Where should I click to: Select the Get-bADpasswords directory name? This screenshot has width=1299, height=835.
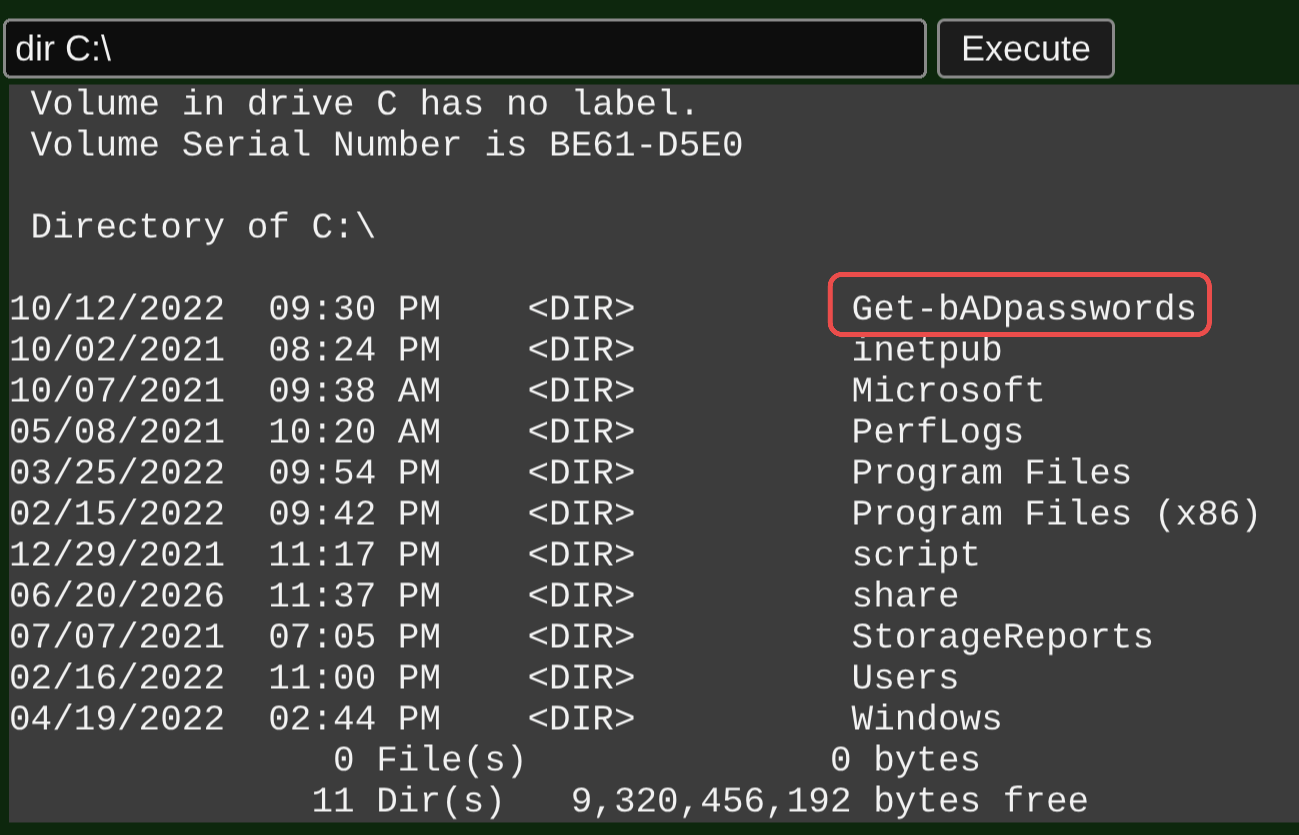click(x=1023, y=308)
